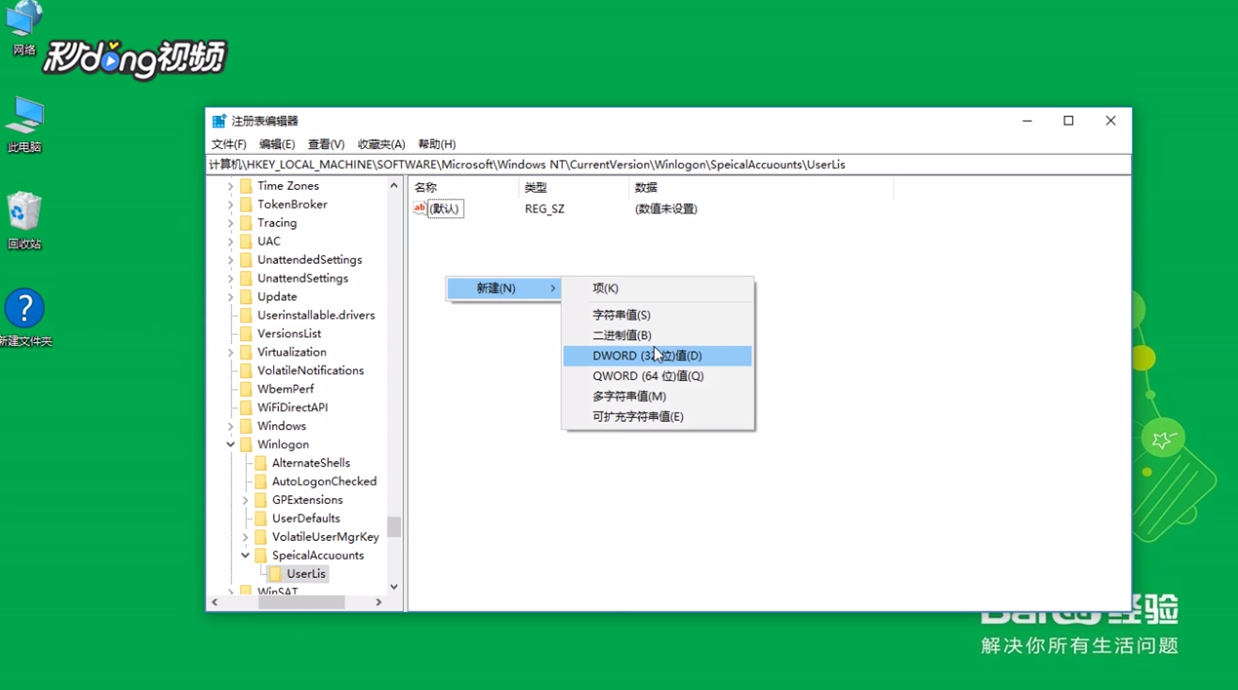
Task: Select the AutoLogonChecked tree item
Action: tap(324, 482)
